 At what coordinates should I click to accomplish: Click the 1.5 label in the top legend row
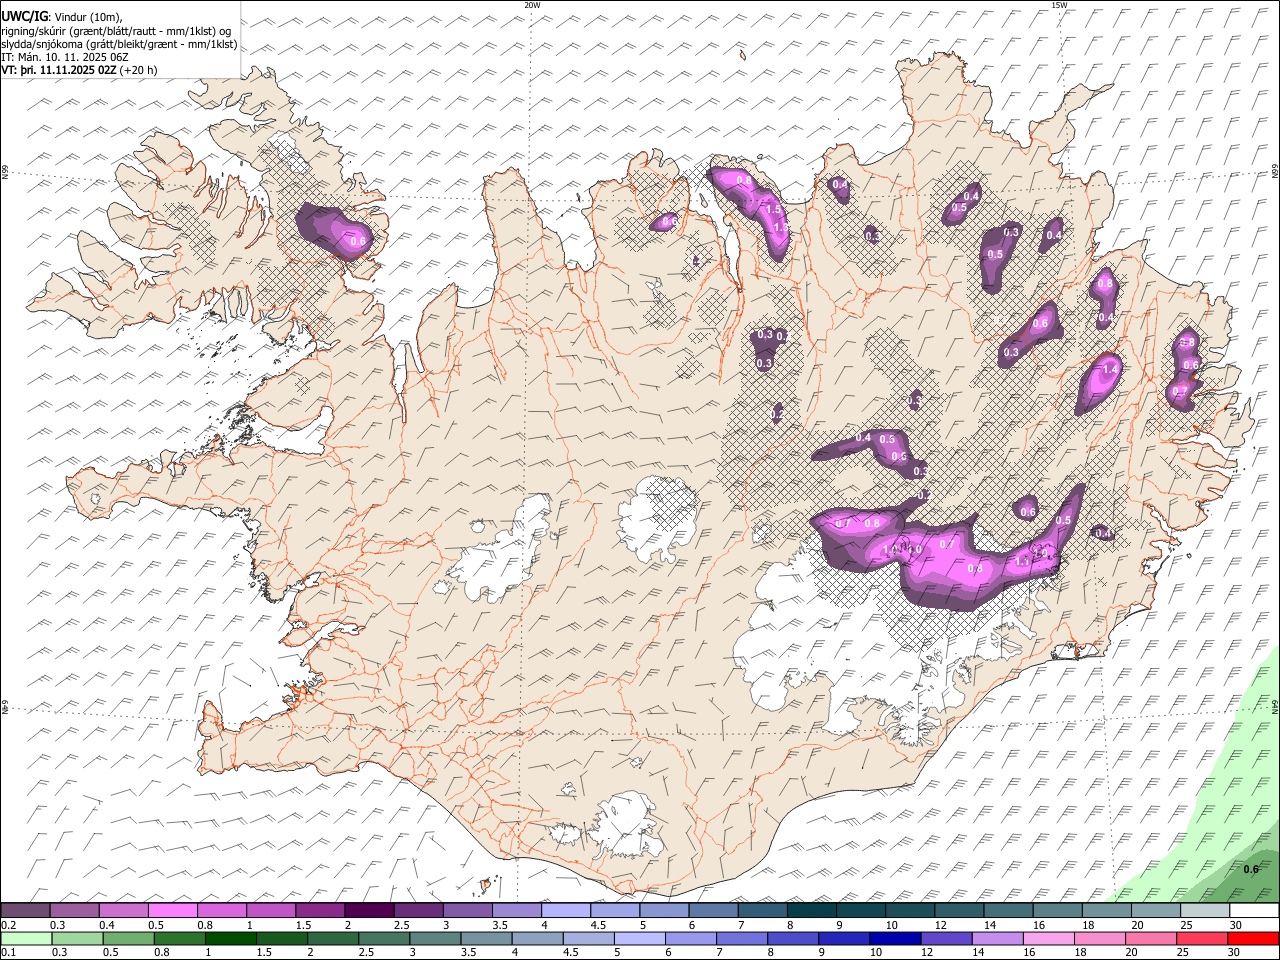tap(304, 925)
